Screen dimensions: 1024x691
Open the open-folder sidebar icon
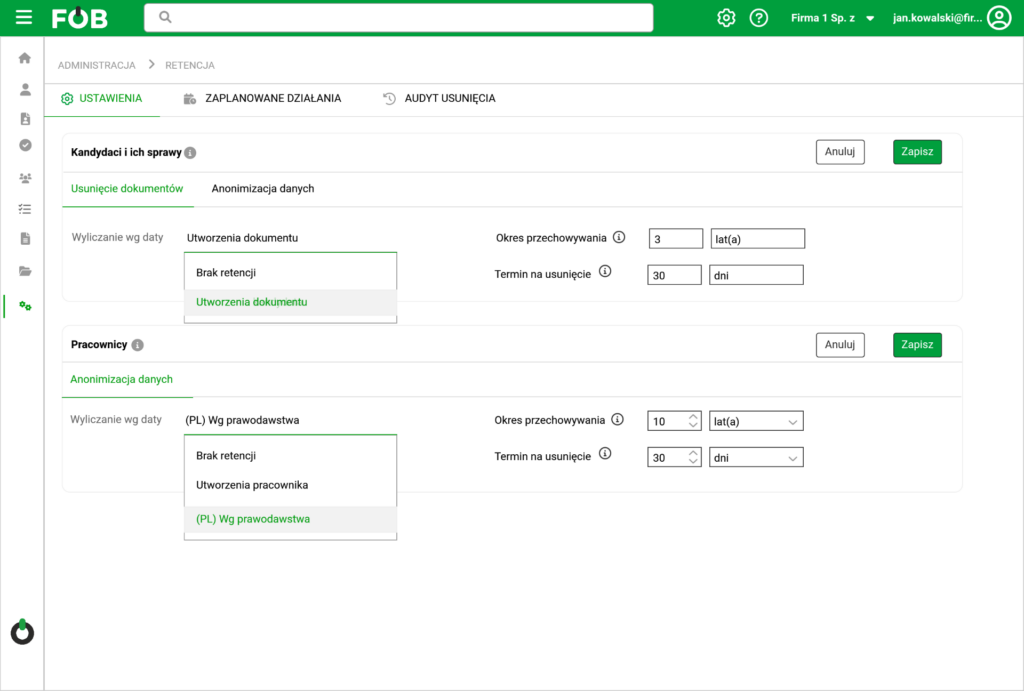click(x=25, y=271)
